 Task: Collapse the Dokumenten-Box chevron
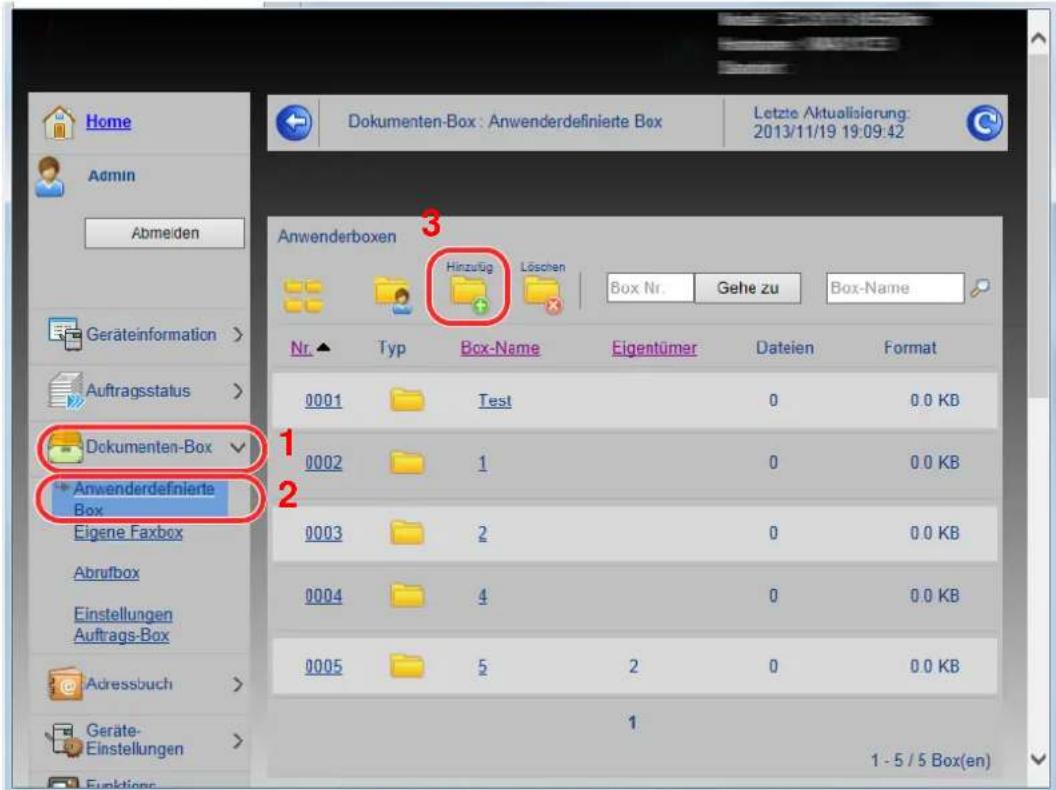pyautogui.click(x=238, y=447)
